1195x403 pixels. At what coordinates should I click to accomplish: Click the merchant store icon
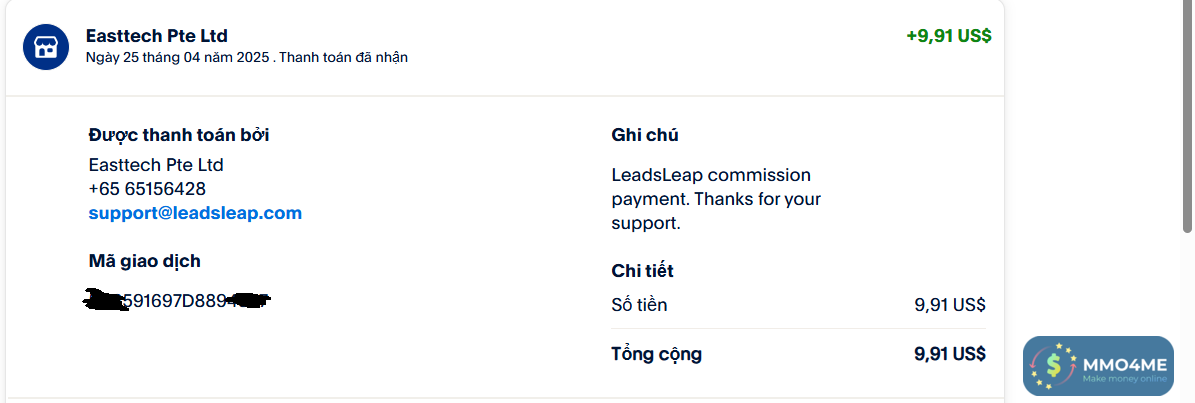coord(45,47)
